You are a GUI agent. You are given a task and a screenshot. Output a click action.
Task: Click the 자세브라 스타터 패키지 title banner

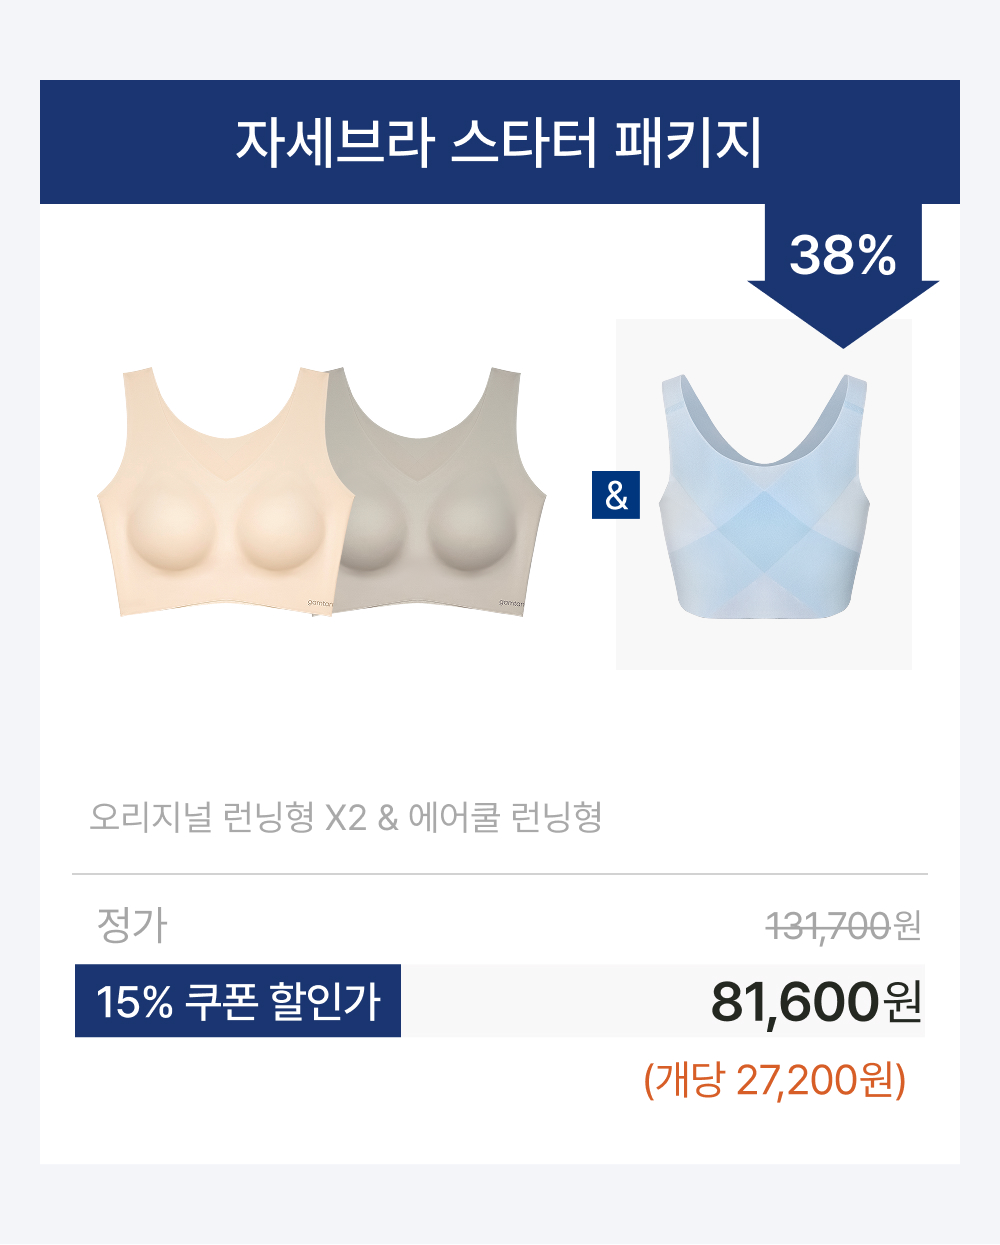(x=500, y=142)
